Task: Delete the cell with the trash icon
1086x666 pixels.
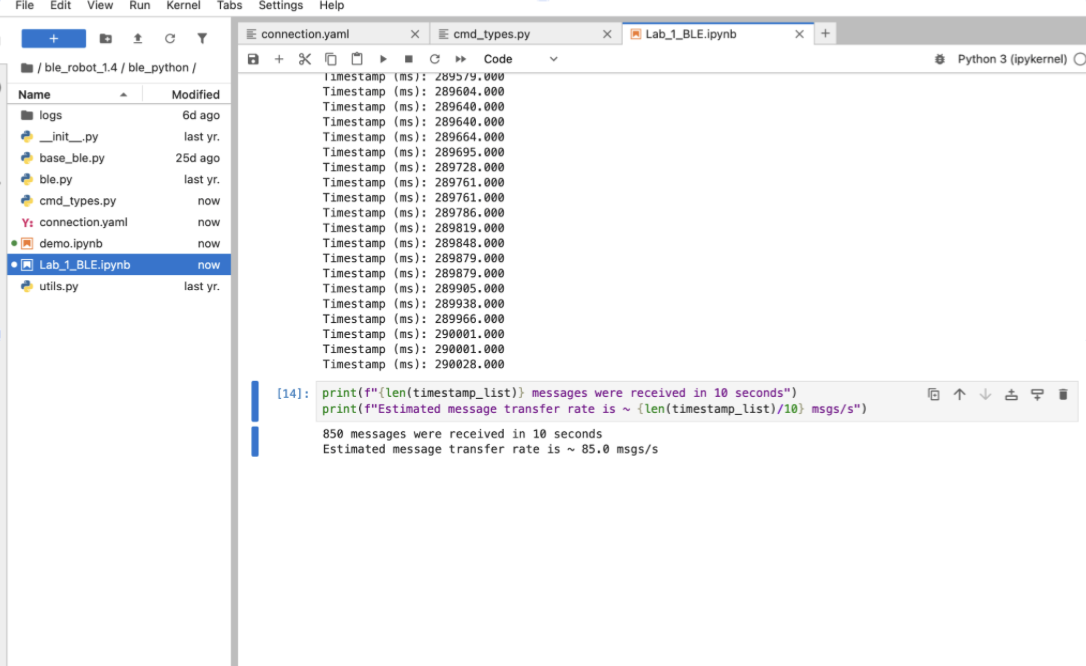Action: pos(1063,395)
